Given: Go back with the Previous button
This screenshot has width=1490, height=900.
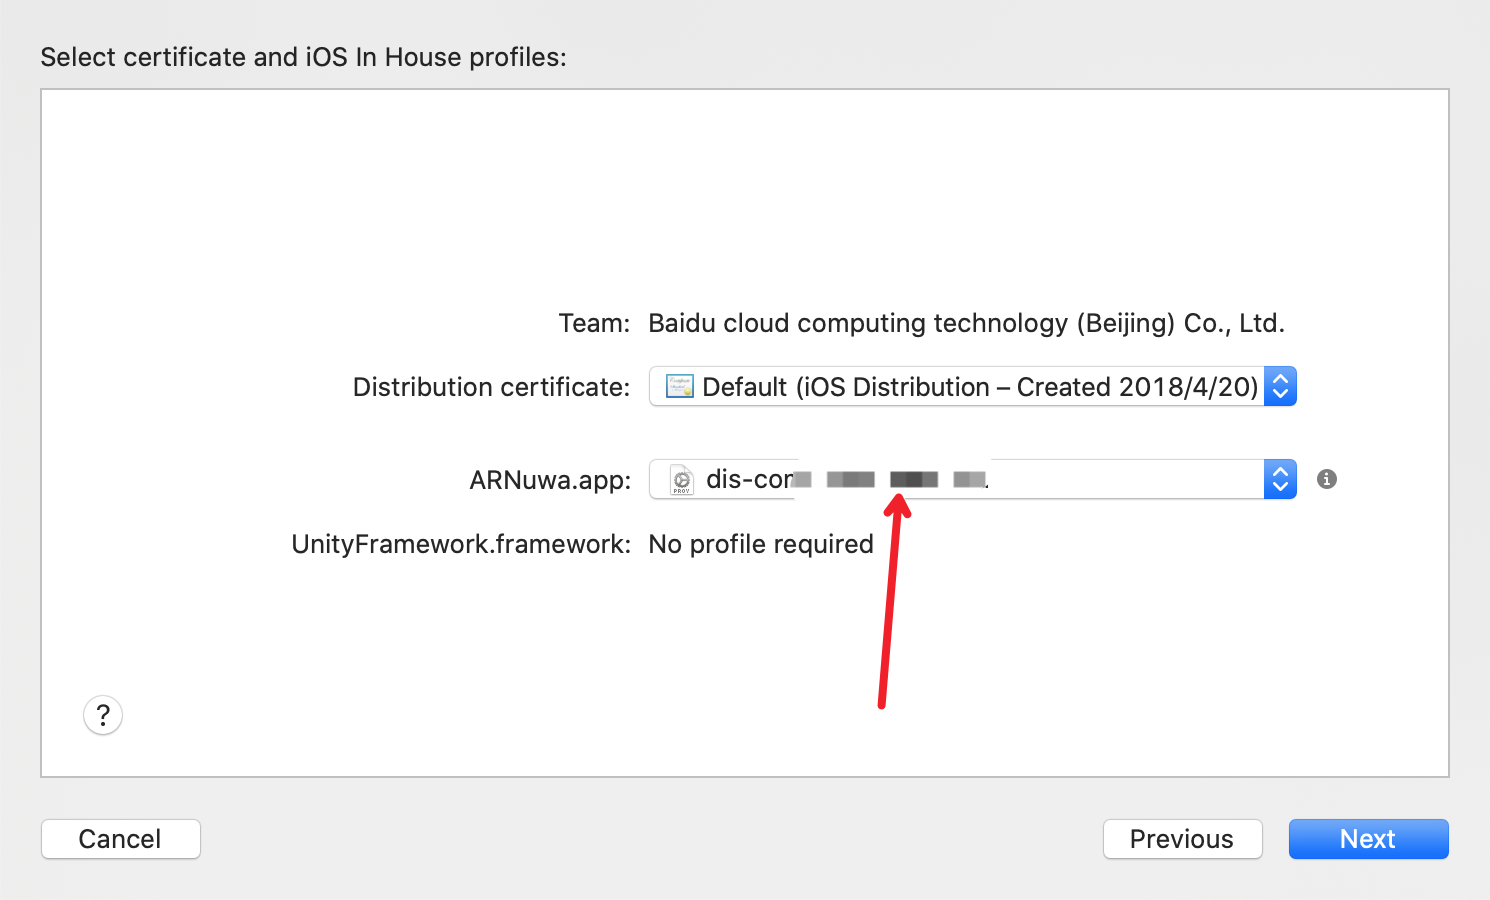Looking at the screenshot, I should pos(1182,839).
